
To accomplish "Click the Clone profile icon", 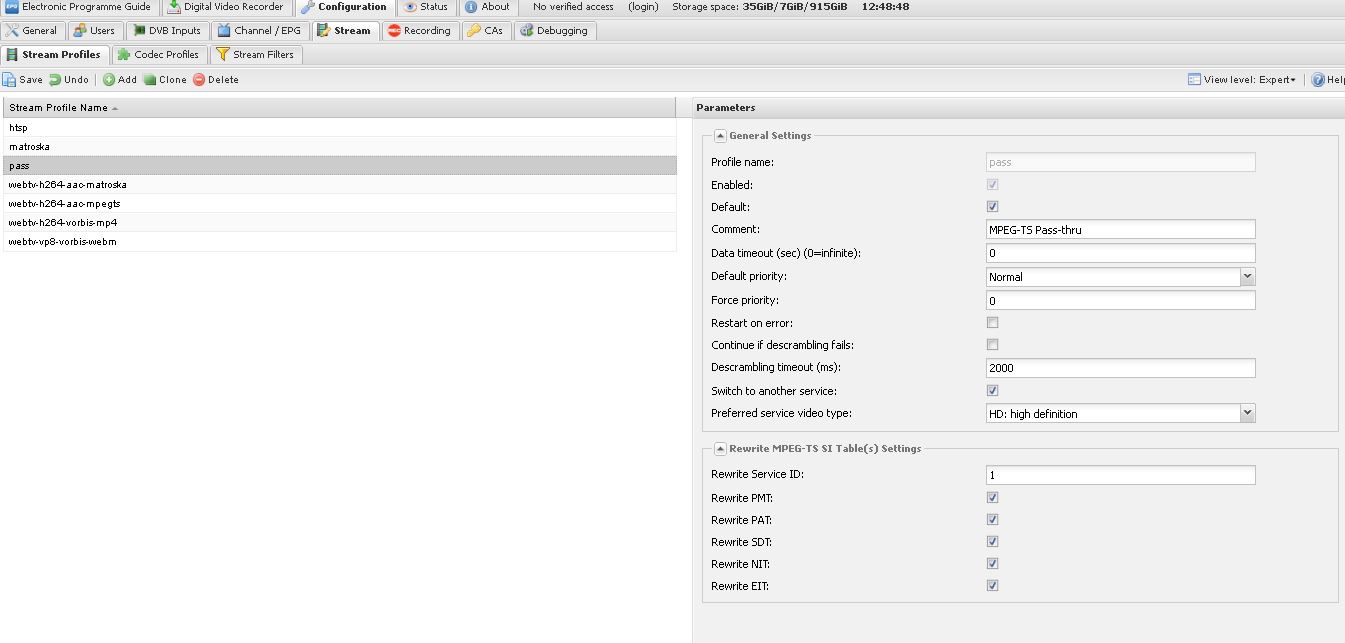I will point(150,80).
